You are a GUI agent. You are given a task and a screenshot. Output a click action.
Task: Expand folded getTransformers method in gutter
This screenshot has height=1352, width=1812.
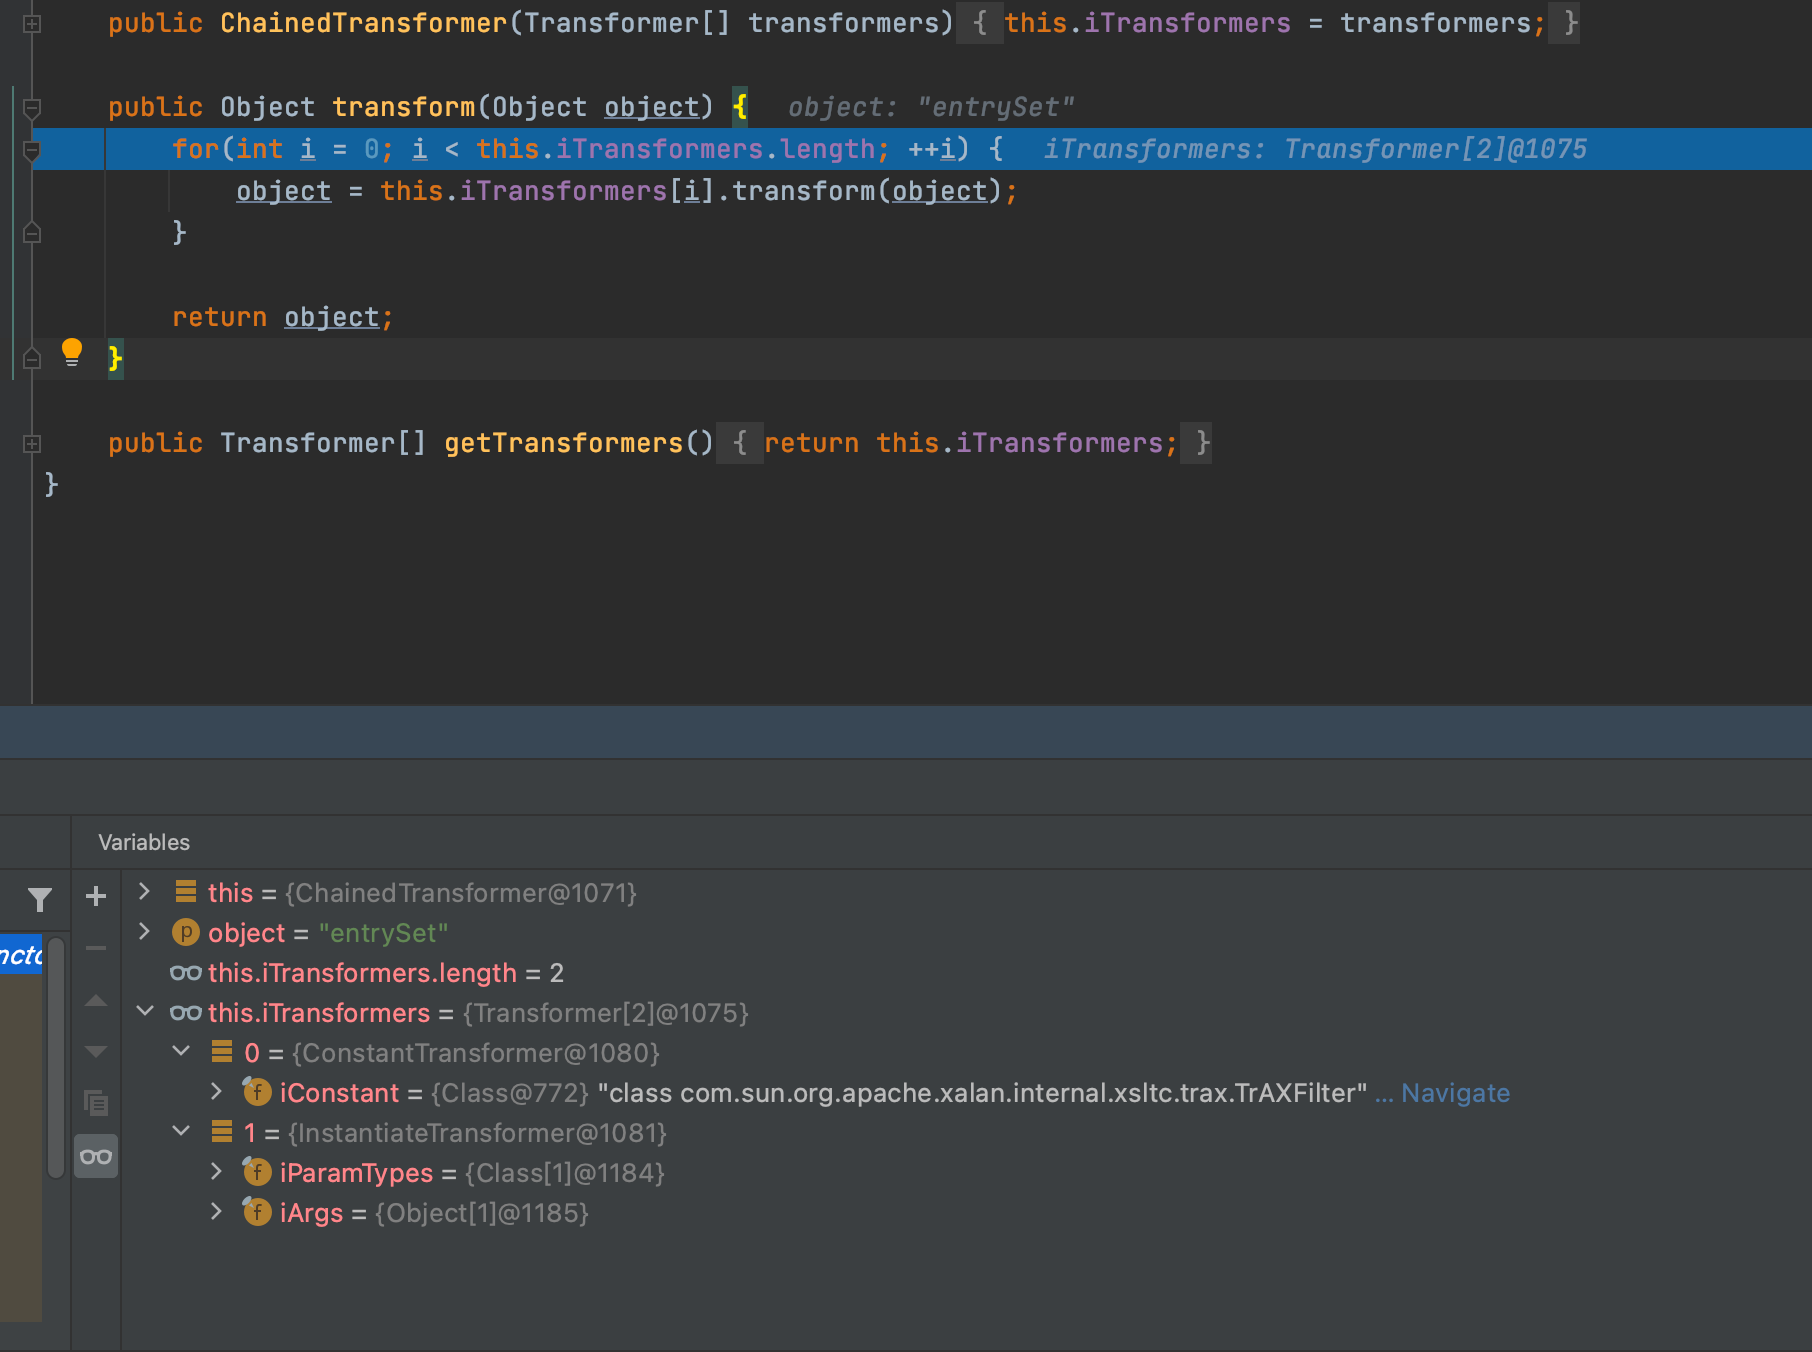pyautogui.click(x=32, y=443)
